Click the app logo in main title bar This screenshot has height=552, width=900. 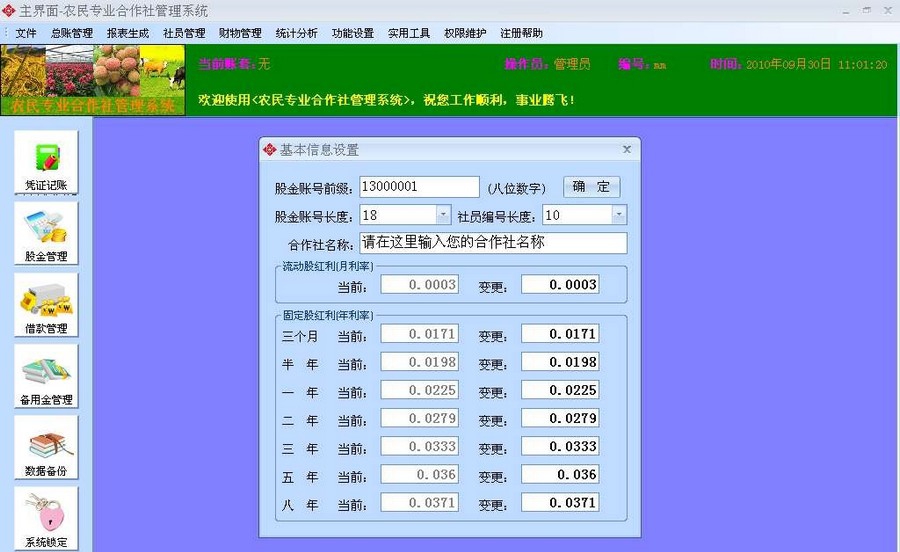coord(8,10)
